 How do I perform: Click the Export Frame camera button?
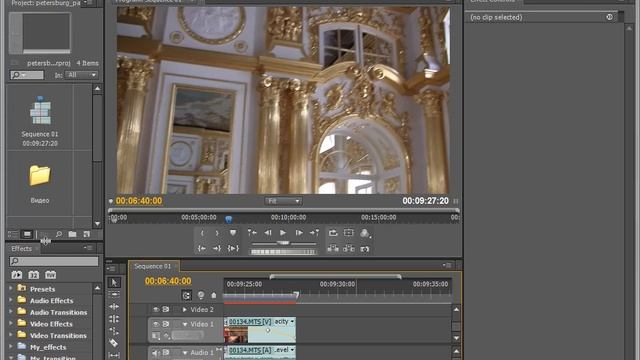click(365, 249)
